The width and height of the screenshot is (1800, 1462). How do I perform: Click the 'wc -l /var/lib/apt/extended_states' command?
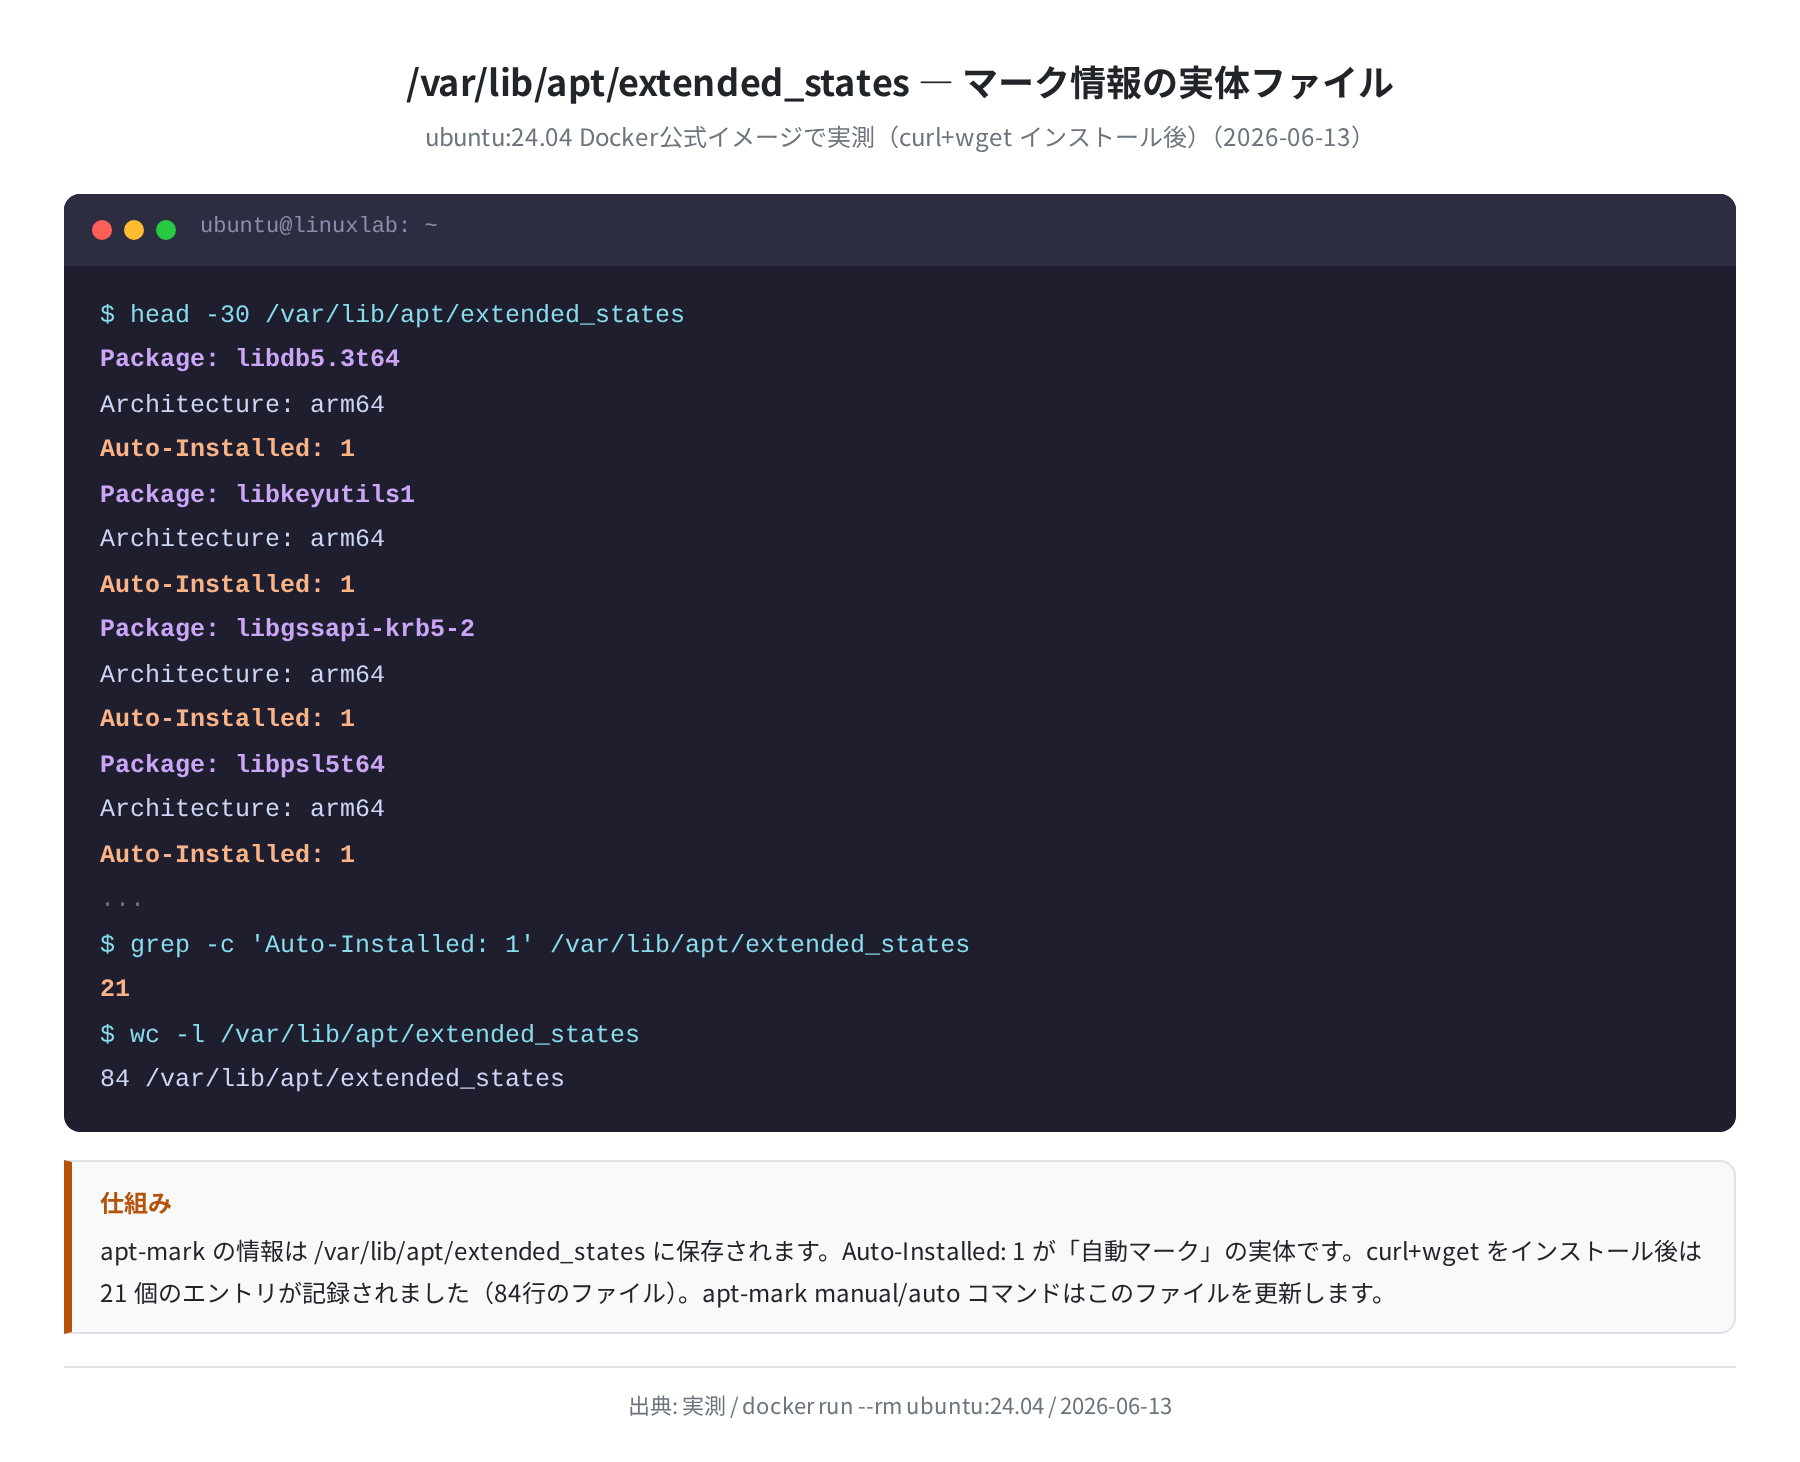370,1034
